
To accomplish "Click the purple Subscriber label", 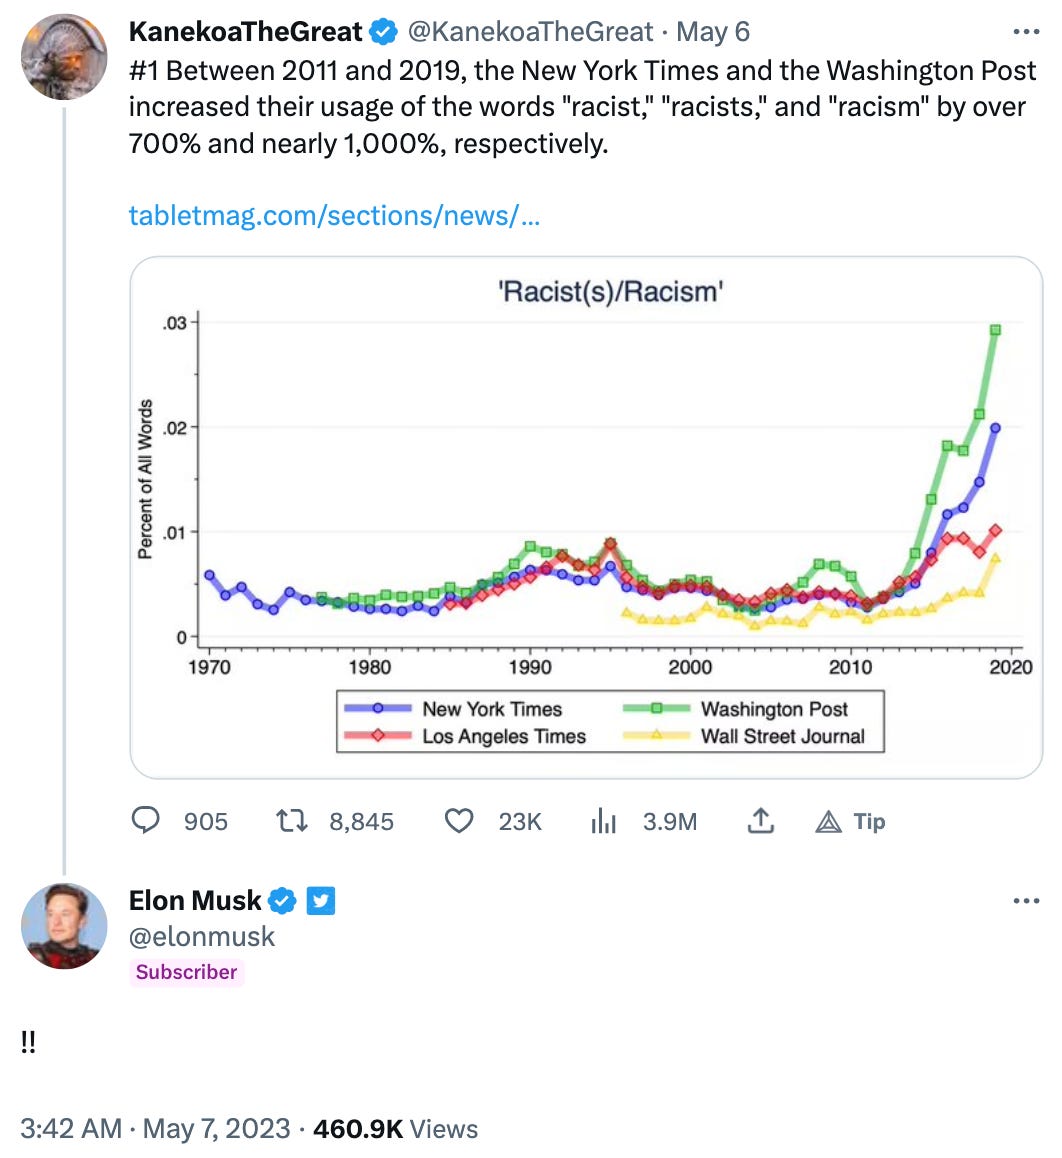I will [186, 971].
